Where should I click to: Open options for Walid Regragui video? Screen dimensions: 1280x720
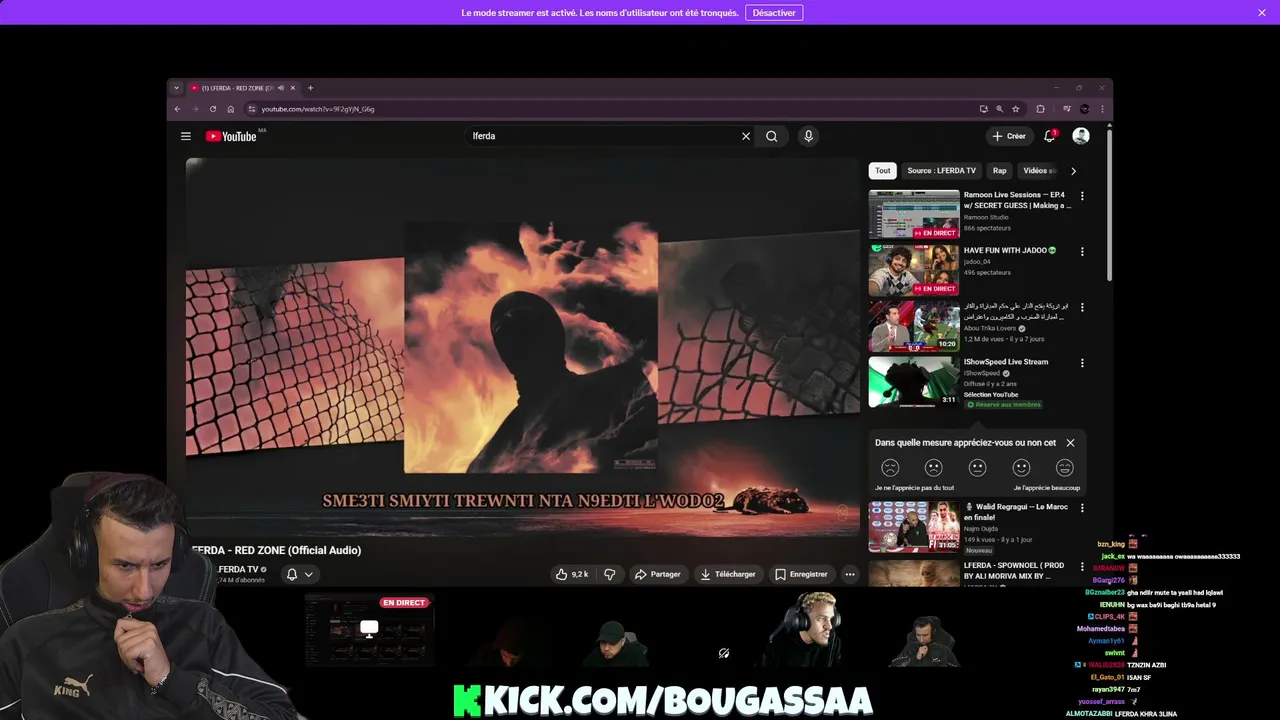point(1082,508)
